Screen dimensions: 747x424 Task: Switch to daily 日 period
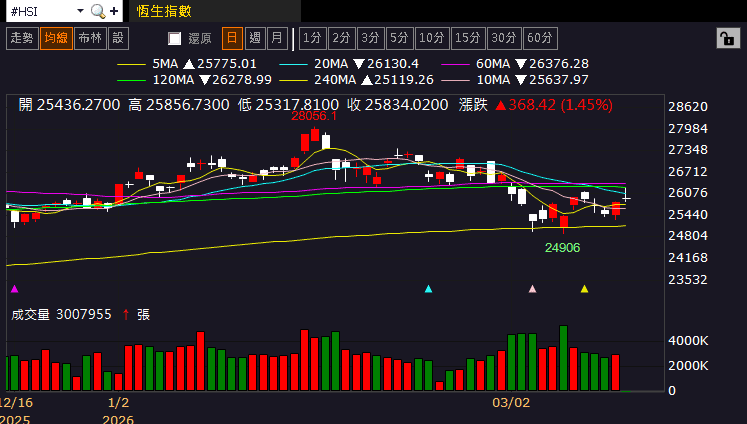(x=231, y=38)
